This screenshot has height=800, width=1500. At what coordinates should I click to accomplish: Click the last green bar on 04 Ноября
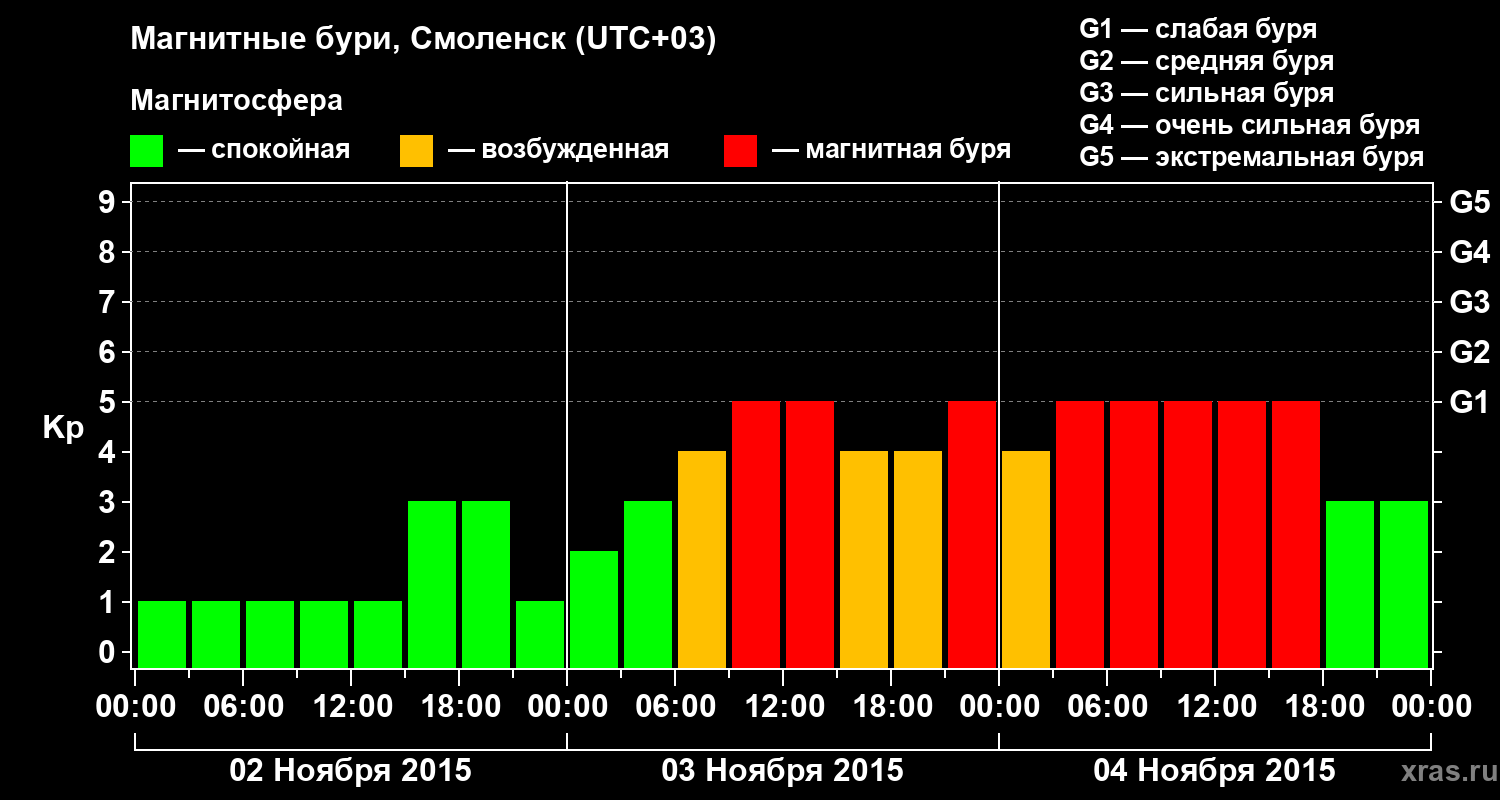pyautogui.click(x=1404, y=584)
